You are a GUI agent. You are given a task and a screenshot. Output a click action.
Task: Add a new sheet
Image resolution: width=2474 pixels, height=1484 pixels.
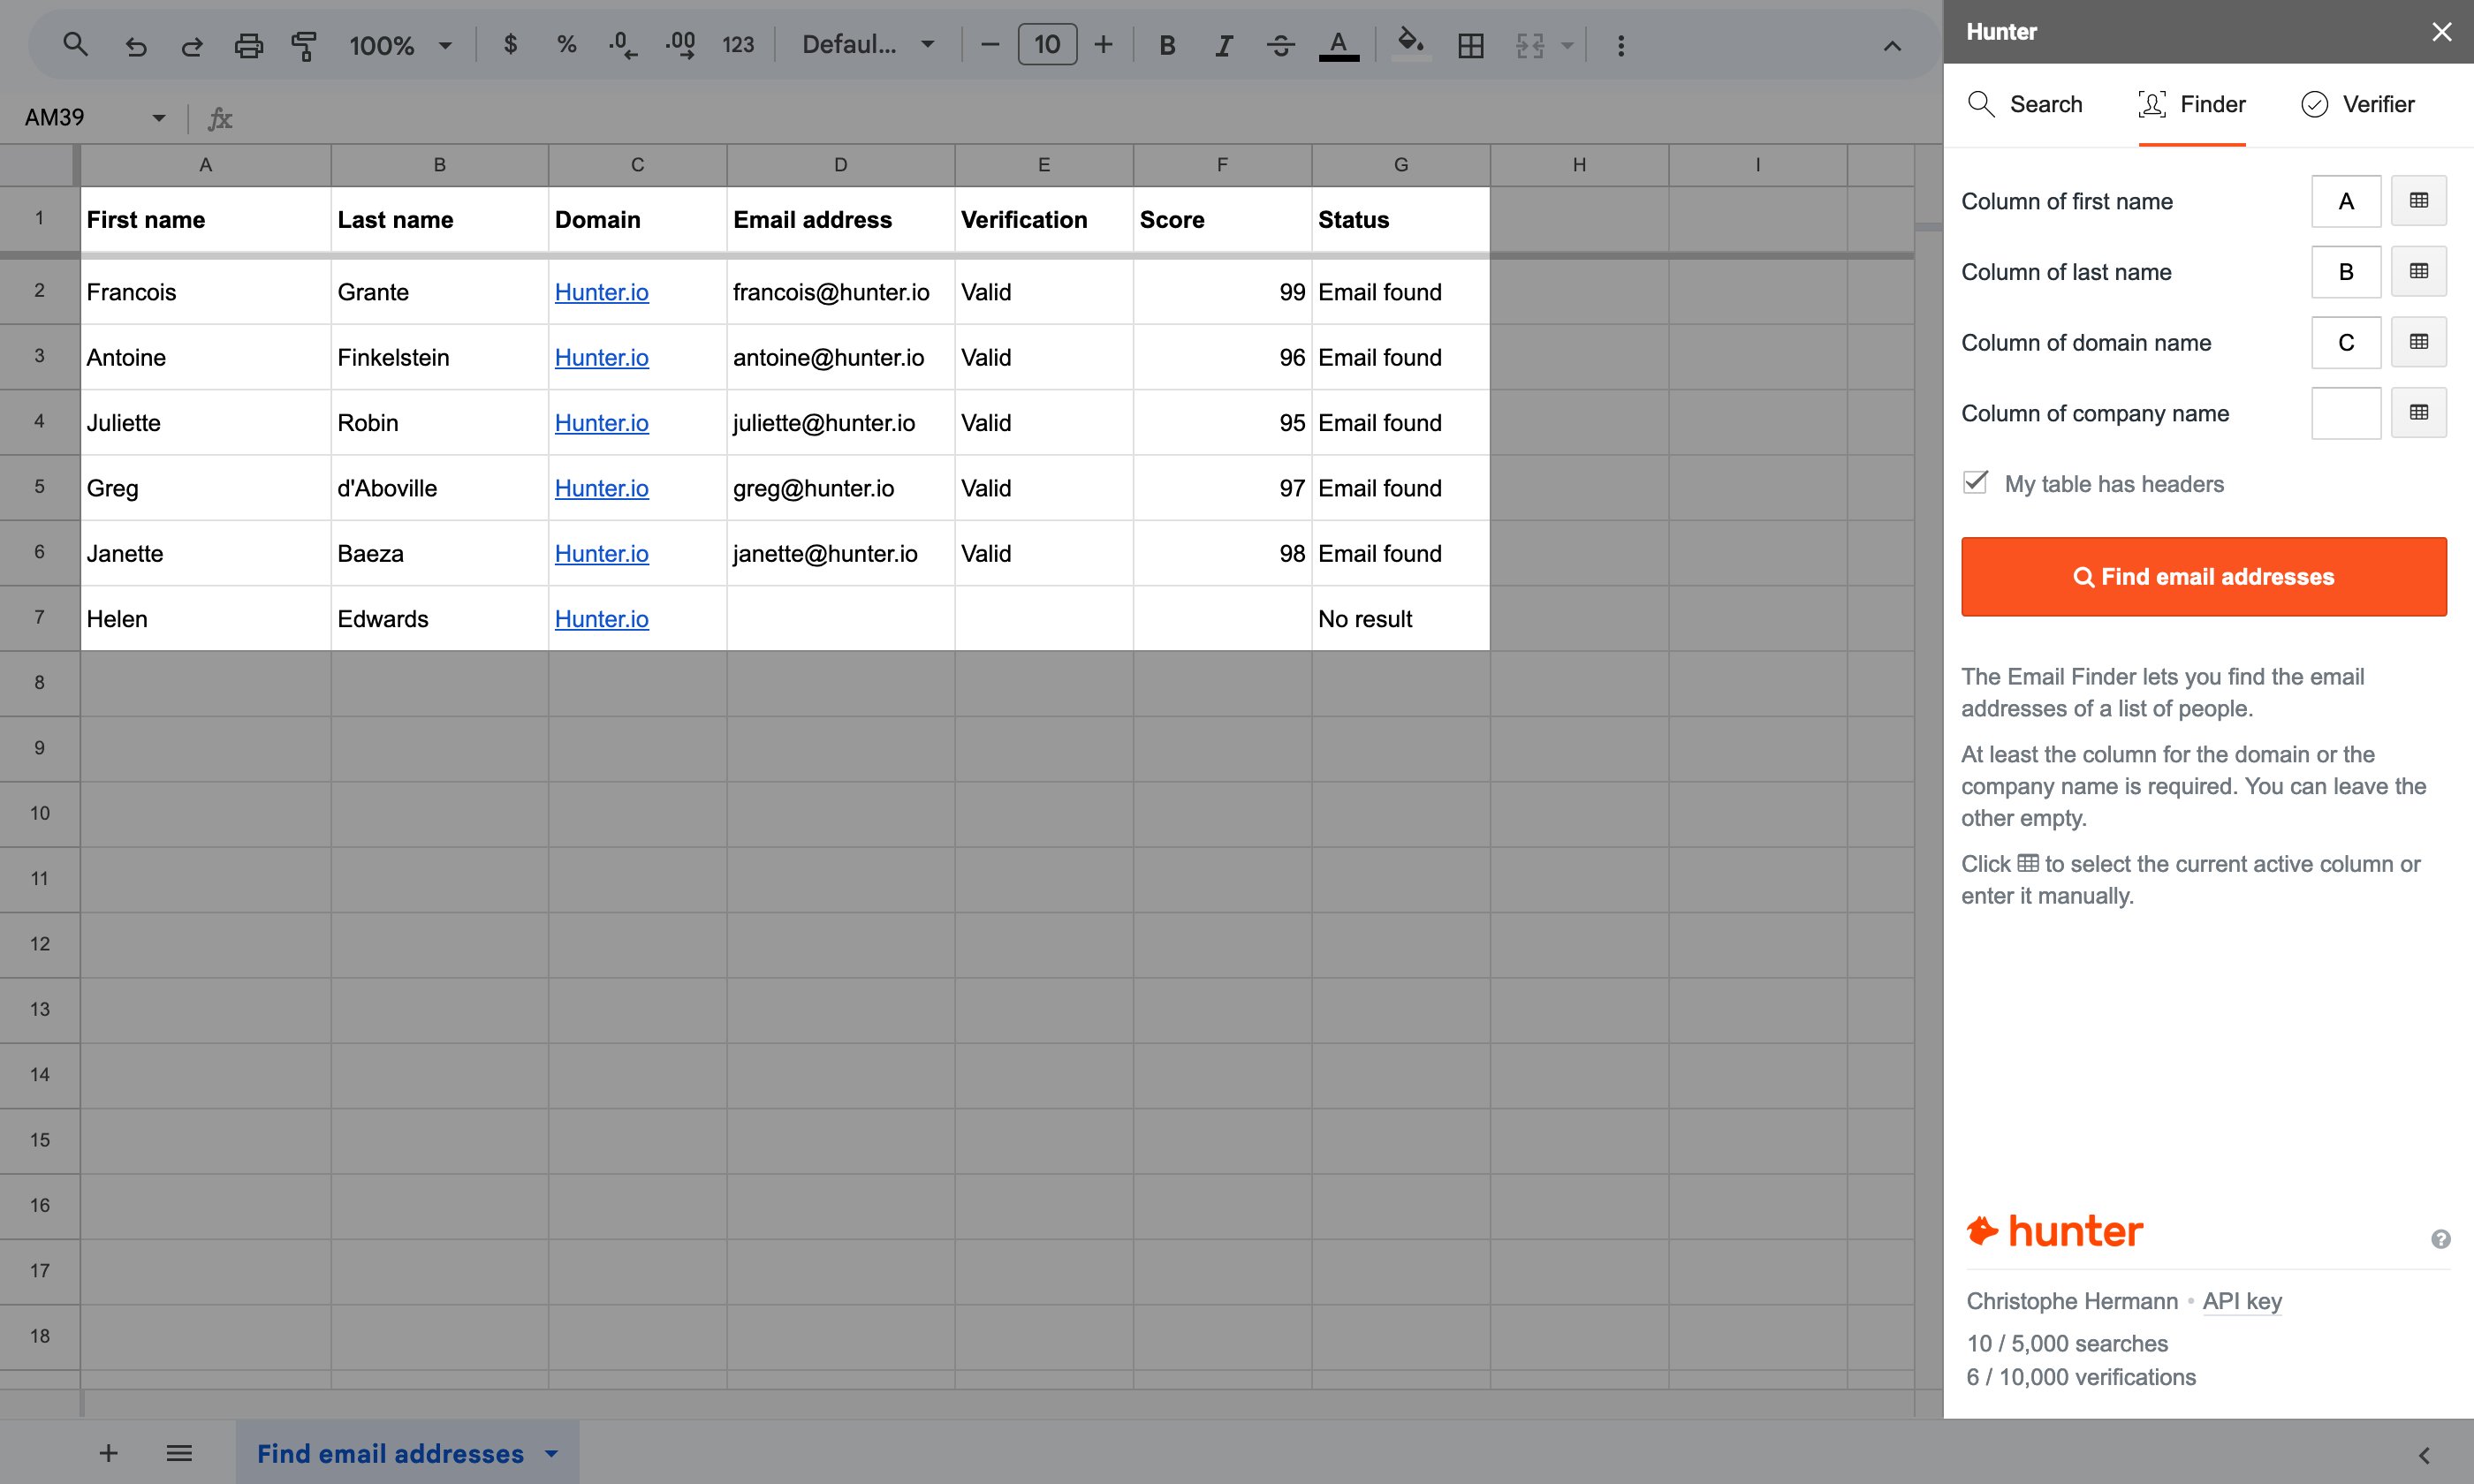pyautogui.click(x=109, y=1453)
